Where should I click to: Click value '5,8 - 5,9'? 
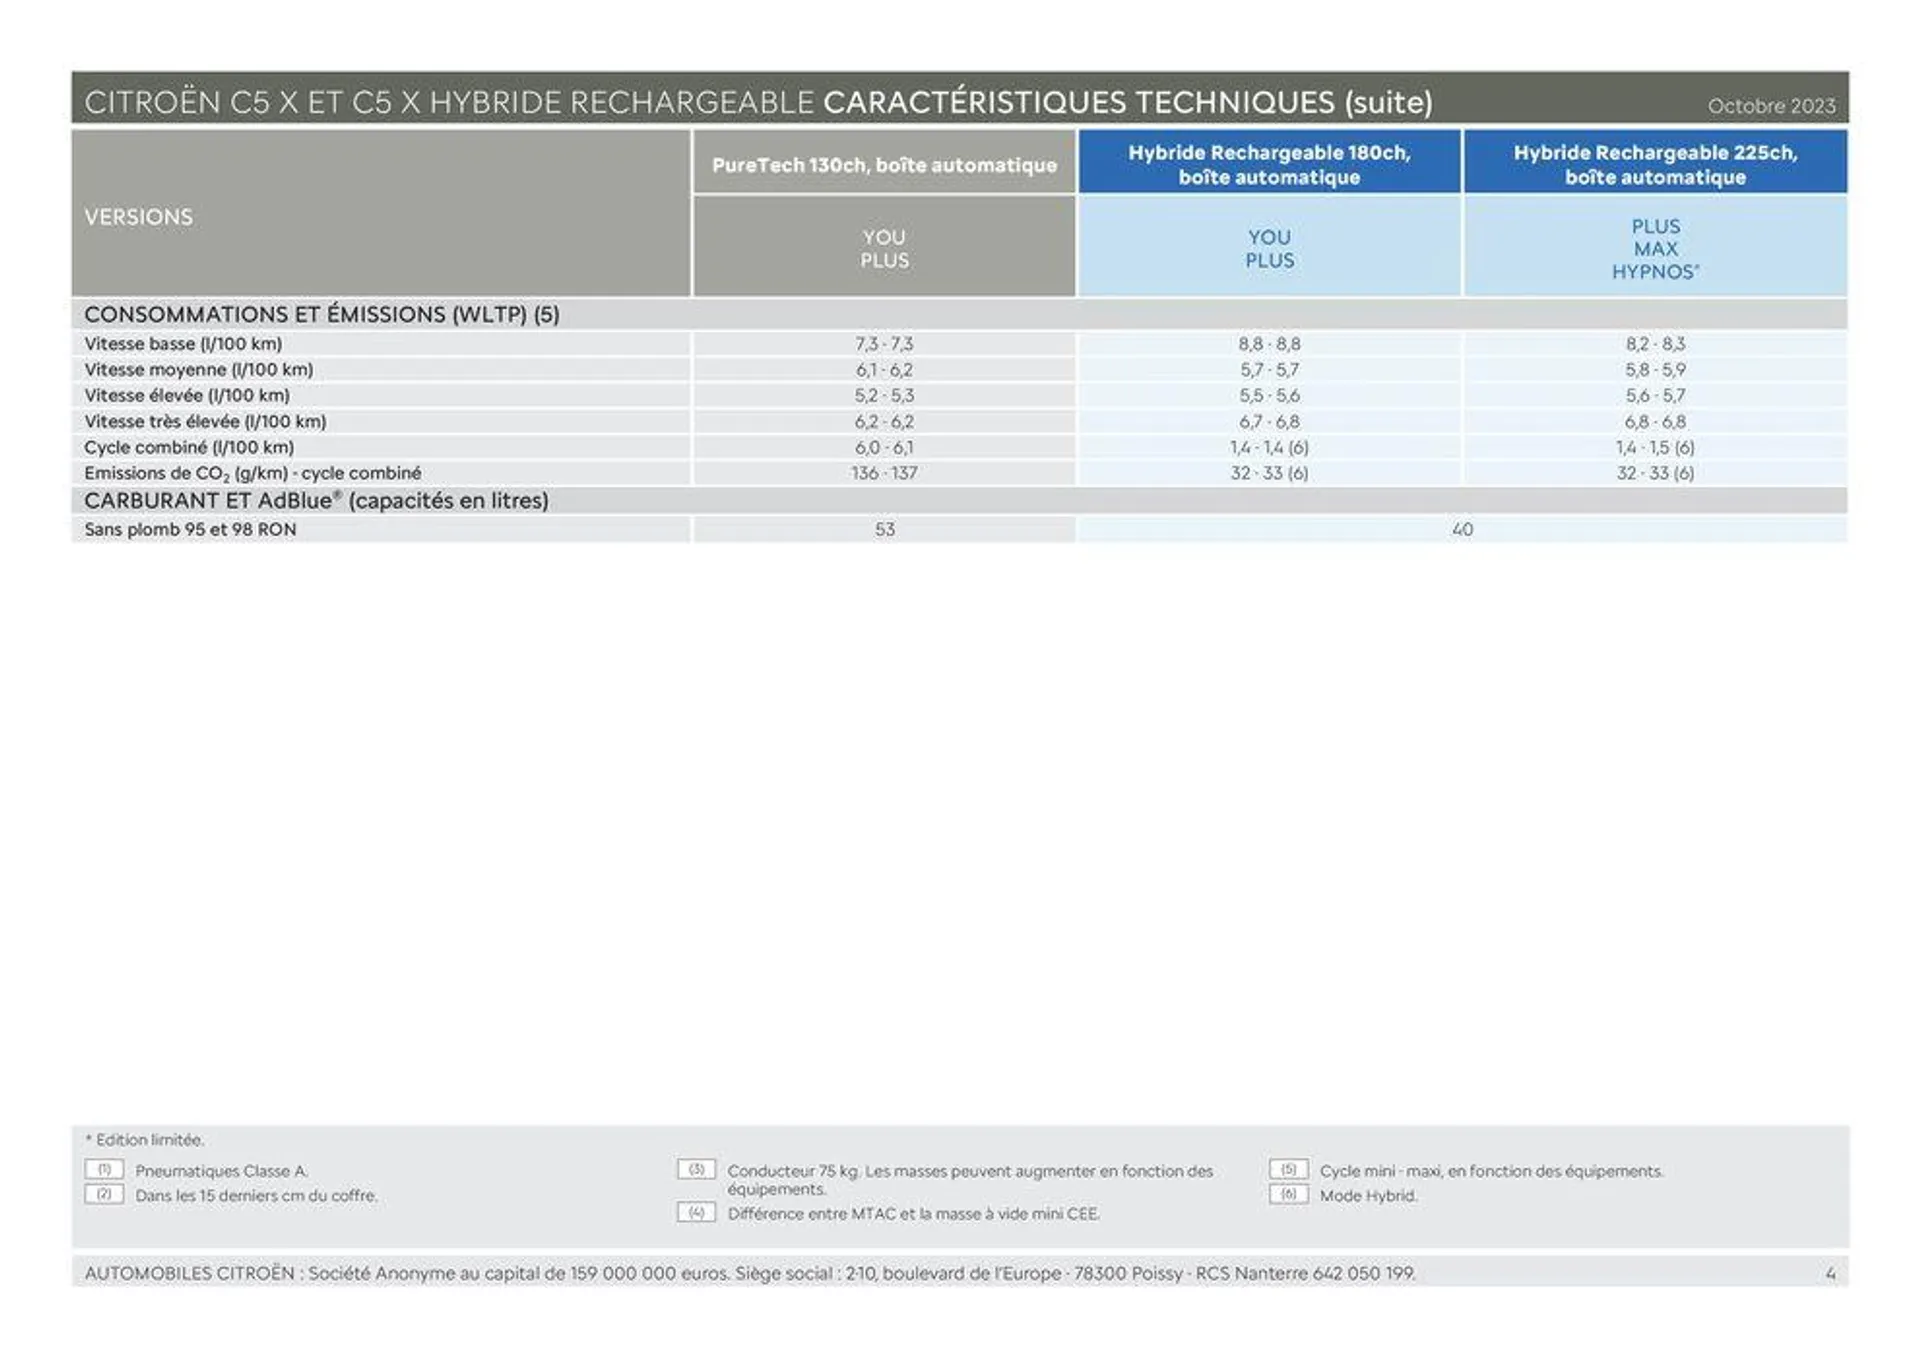coord(1655,370)
